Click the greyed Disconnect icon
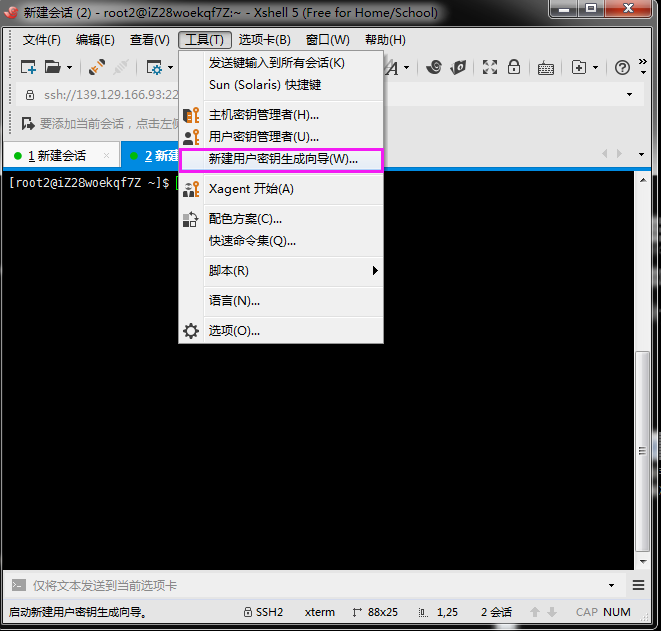661x631 pixels. click(121, 67)
